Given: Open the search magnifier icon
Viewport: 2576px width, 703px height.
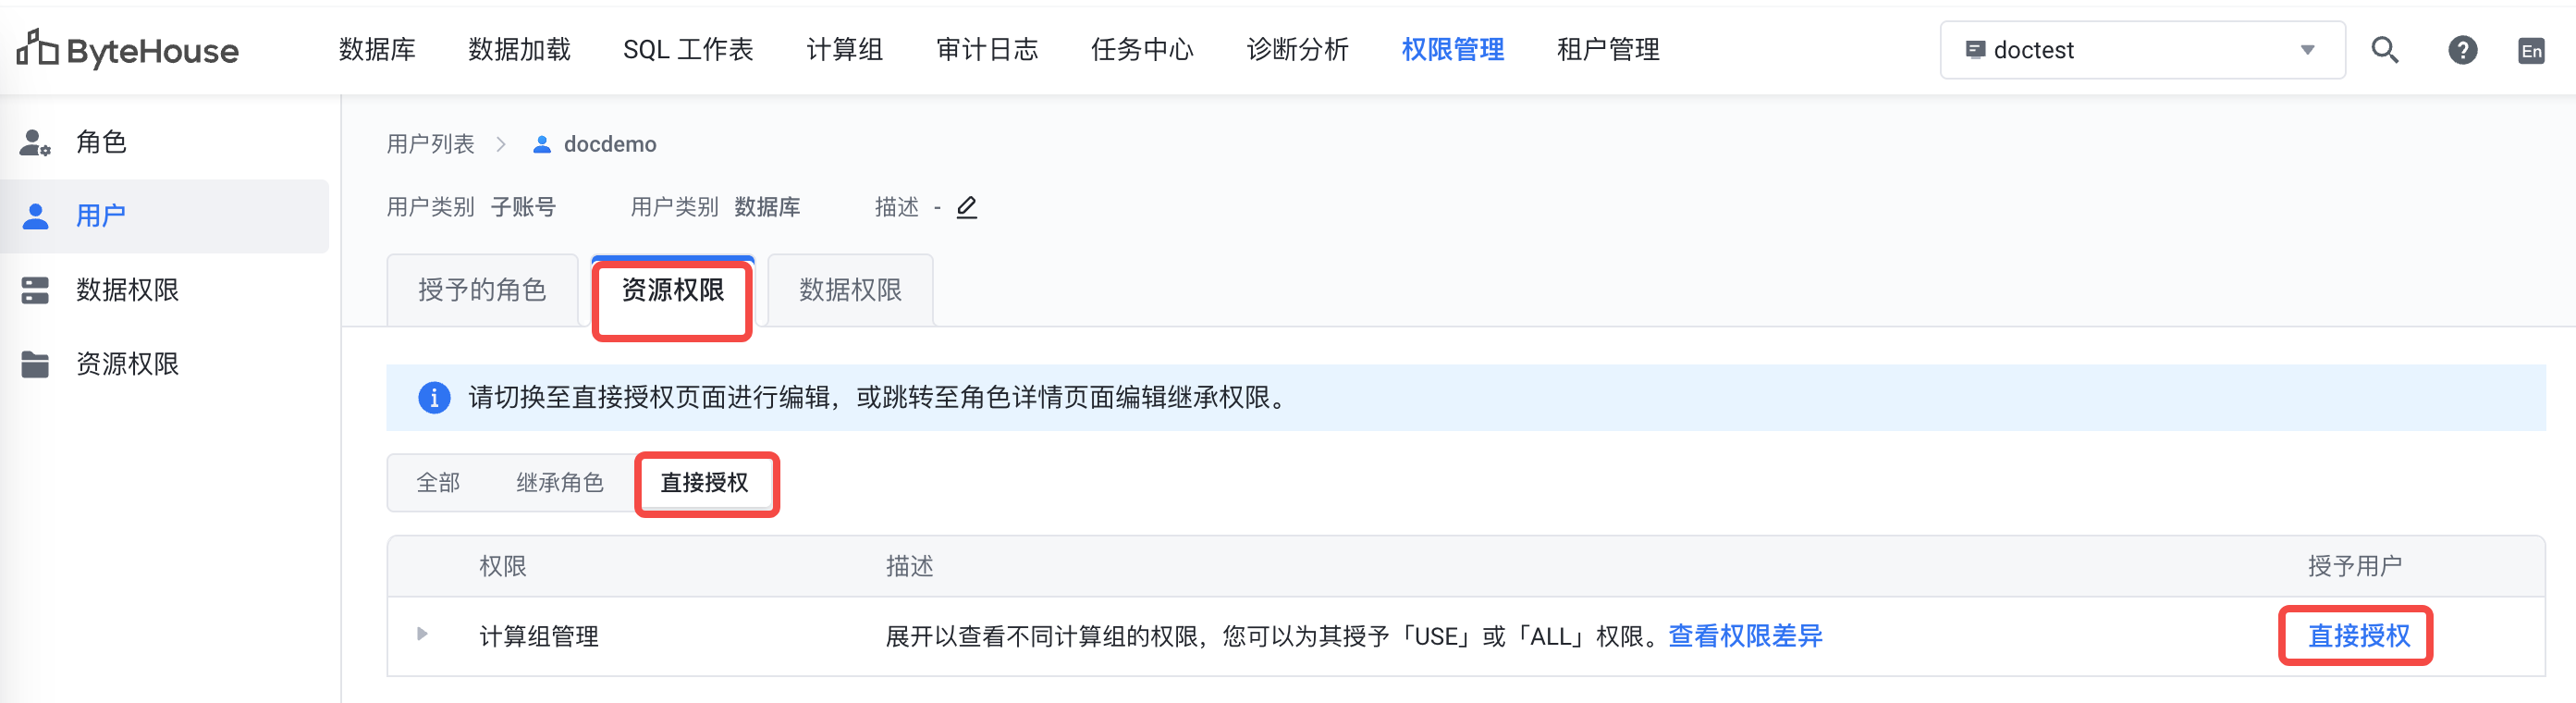Looking at the screenshot, I should click(2385, 50).
